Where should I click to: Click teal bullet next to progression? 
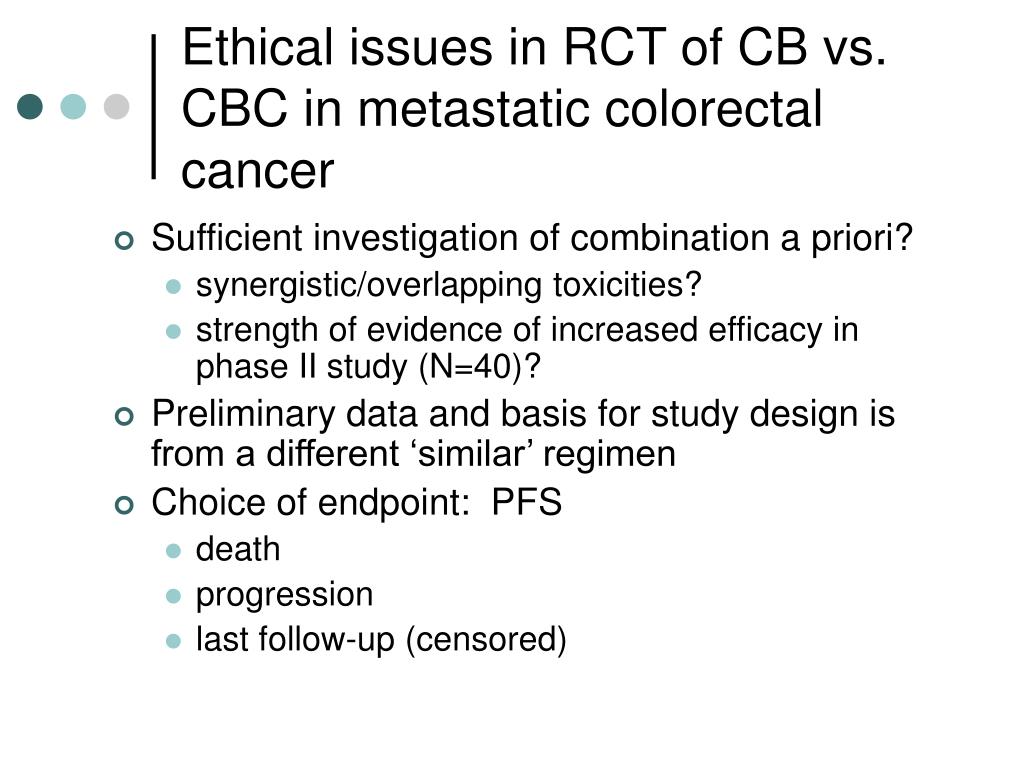173,596
